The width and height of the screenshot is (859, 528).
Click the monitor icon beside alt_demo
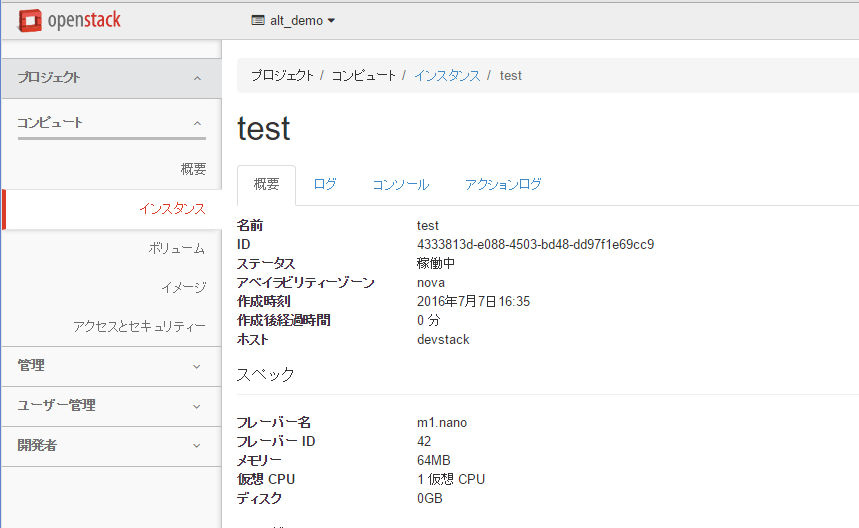click(x=258, y=21)
